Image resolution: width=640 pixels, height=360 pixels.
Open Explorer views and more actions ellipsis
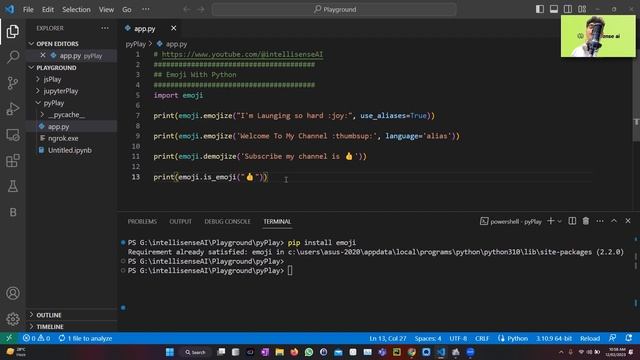pyautogui.click(x=105, y=28)
